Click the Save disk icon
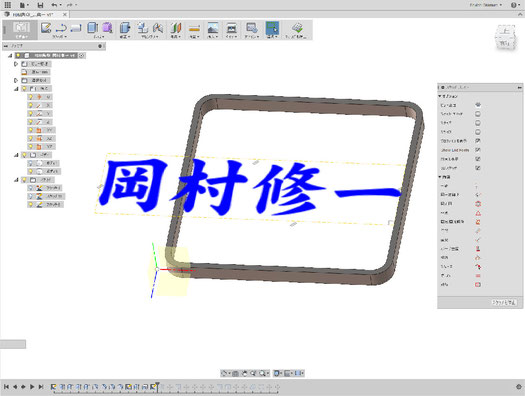The width and height of the screenshot is (525, 396). click(x=40, y=5)
